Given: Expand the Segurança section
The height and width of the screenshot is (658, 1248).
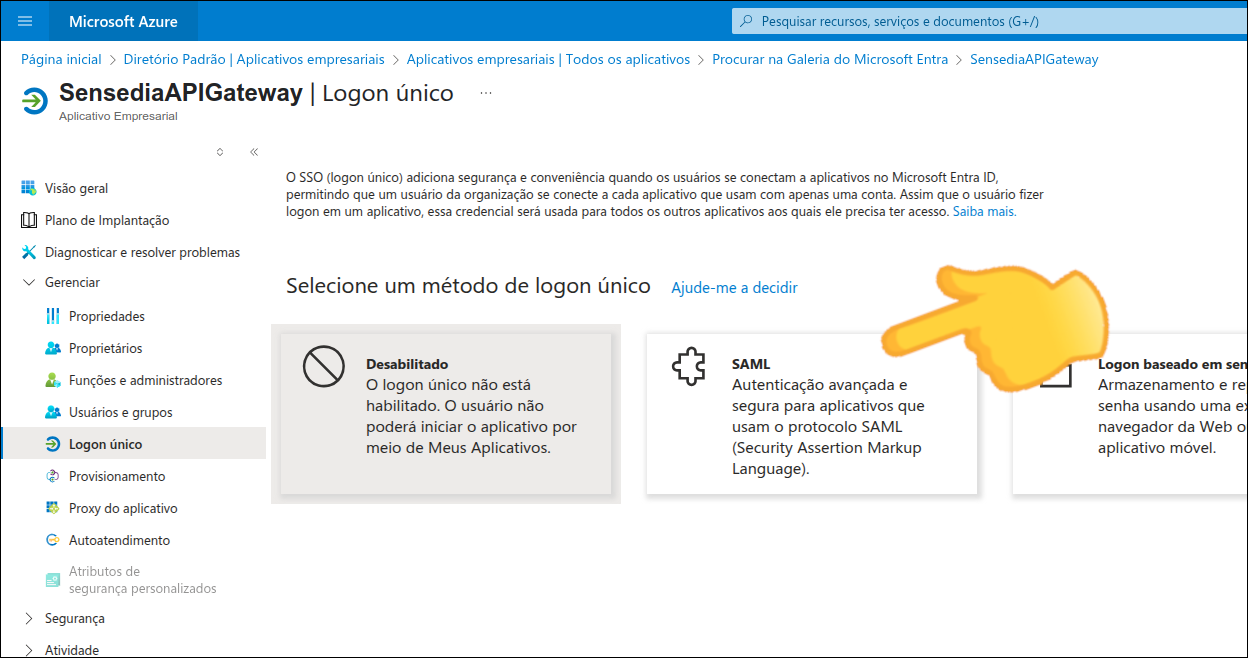Looking at the screenshot, I should click(29, 618).
